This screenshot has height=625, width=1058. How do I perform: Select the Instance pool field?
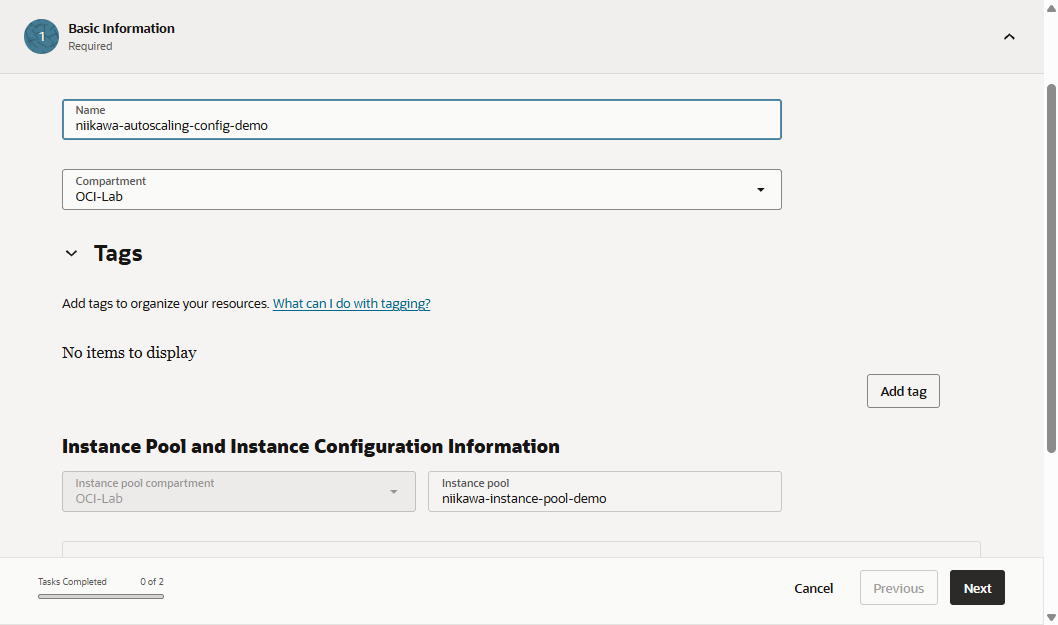(x=604, y=497)
